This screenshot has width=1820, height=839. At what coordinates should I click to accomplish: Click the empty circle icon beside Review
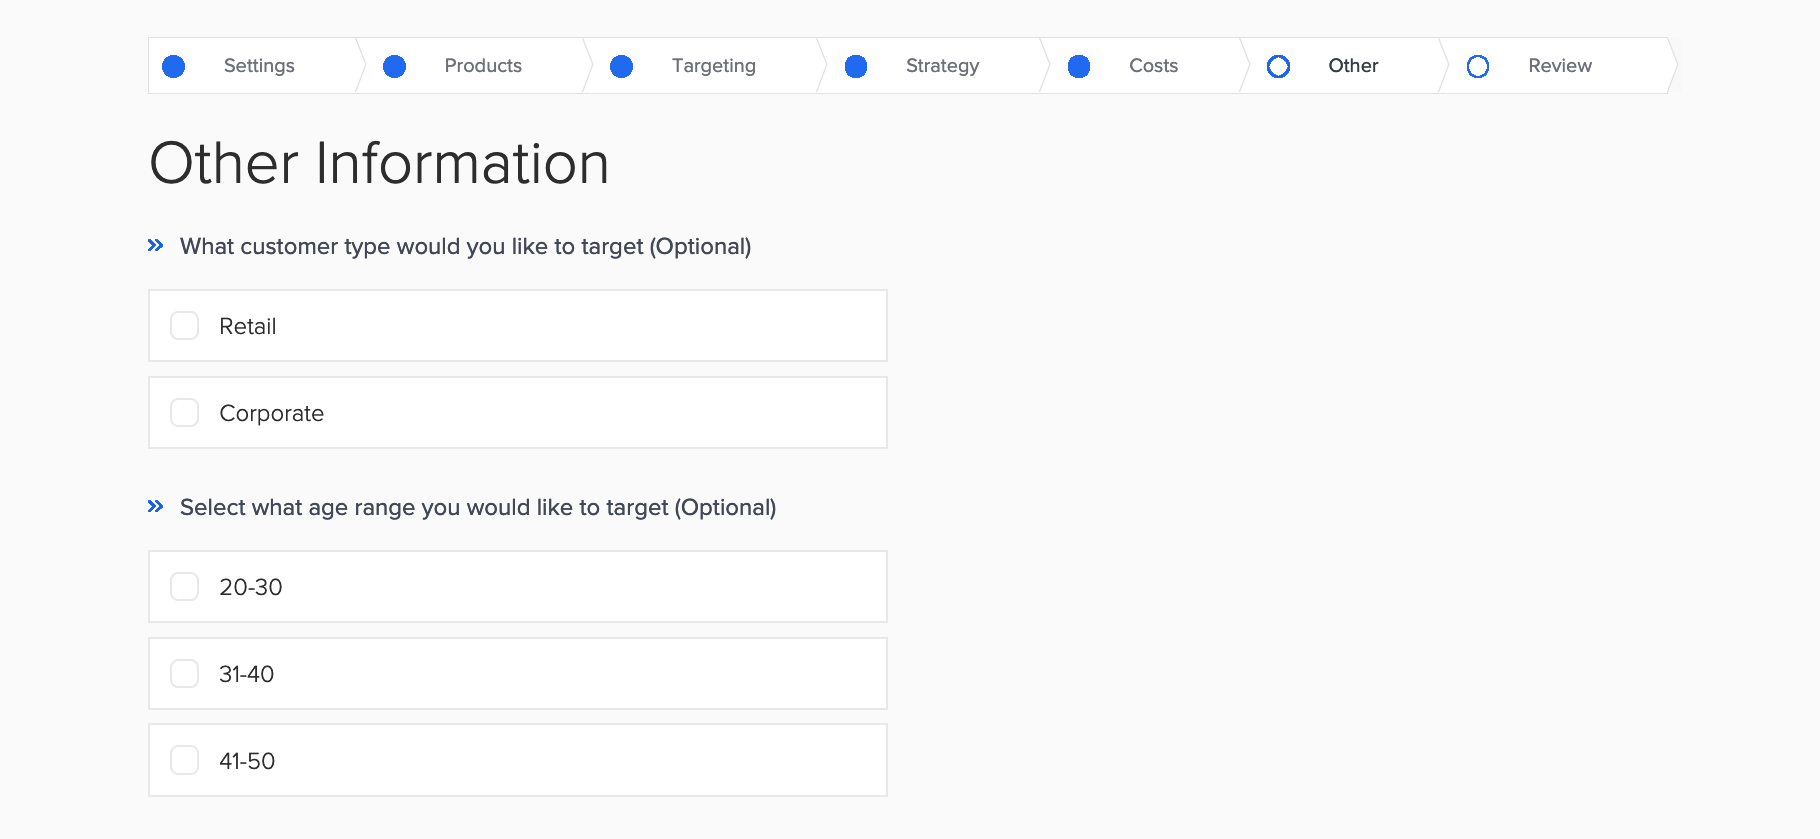pyautogui.click(x=1478, y=66)
